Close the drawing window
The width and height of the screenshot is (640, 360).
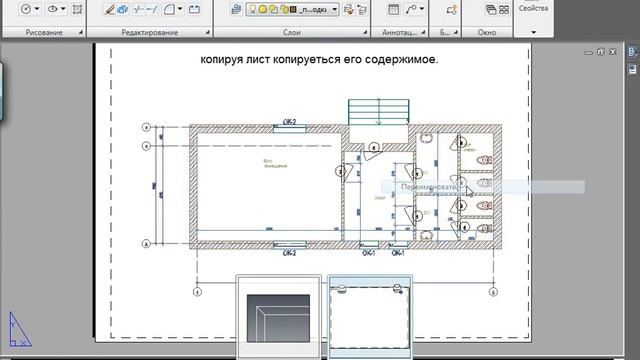click(x=613, y=52)
